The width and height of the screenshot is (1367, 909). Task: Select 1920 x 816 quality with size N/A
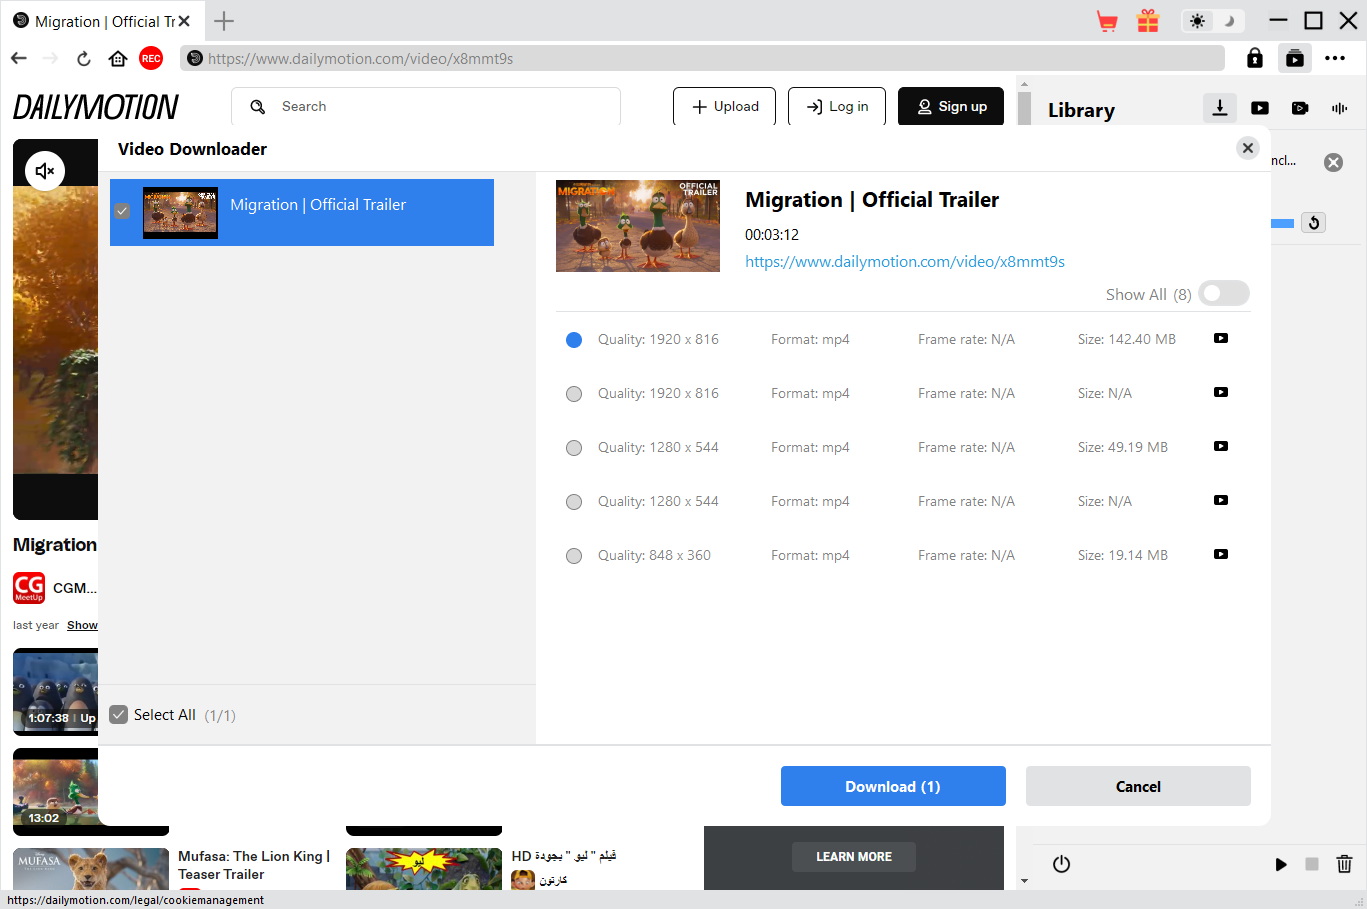point(574,394)
